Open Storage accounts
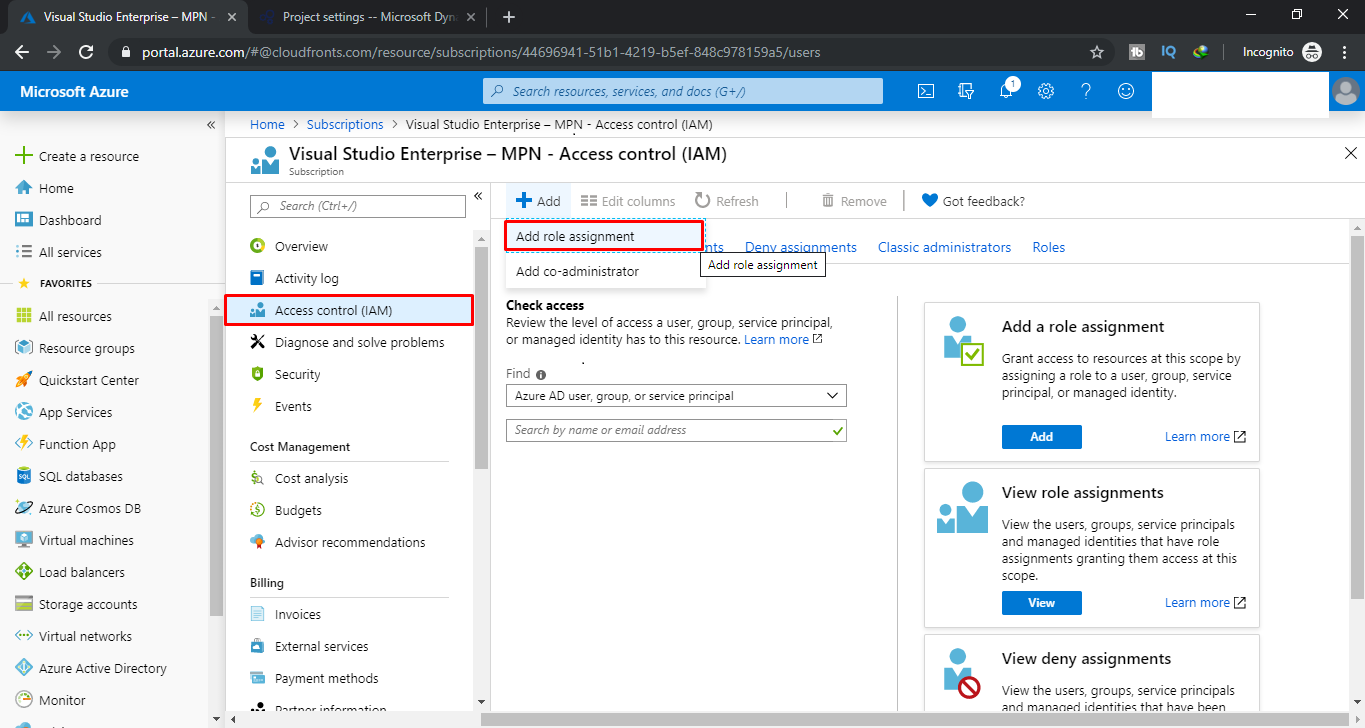This screenshot has width=1365, height=728. 76,604
